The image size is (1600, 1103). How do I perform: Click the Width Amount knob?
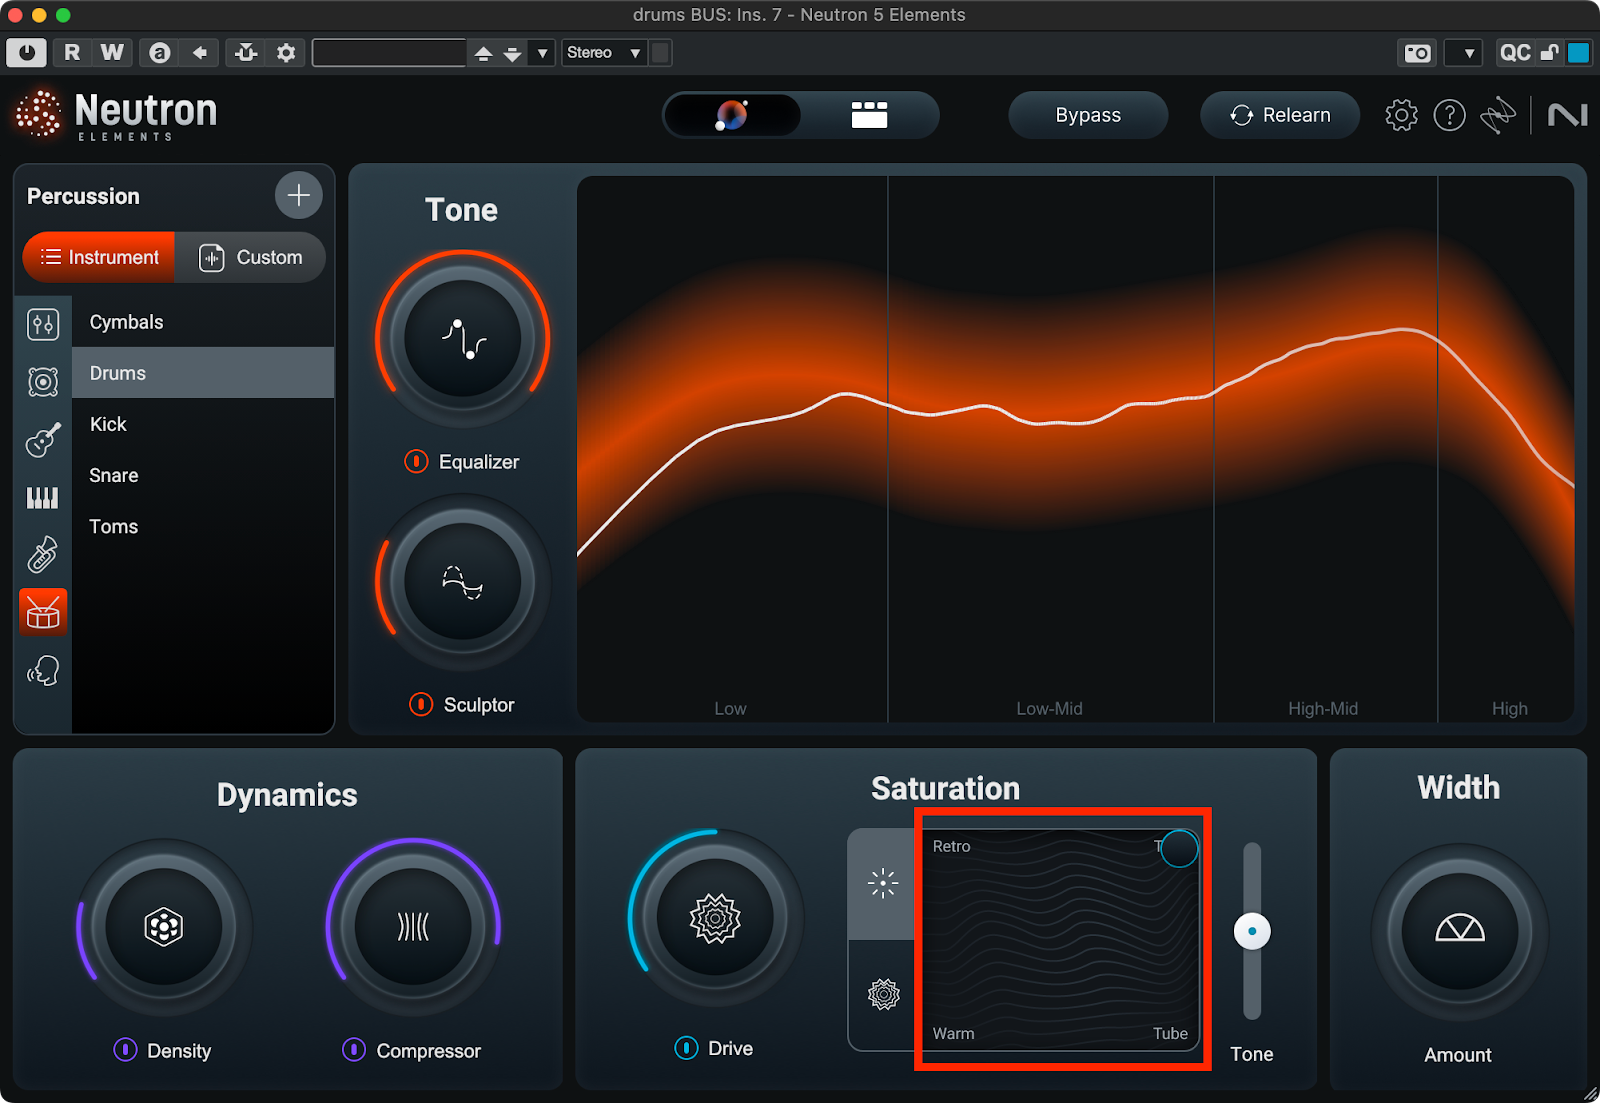1460,932
